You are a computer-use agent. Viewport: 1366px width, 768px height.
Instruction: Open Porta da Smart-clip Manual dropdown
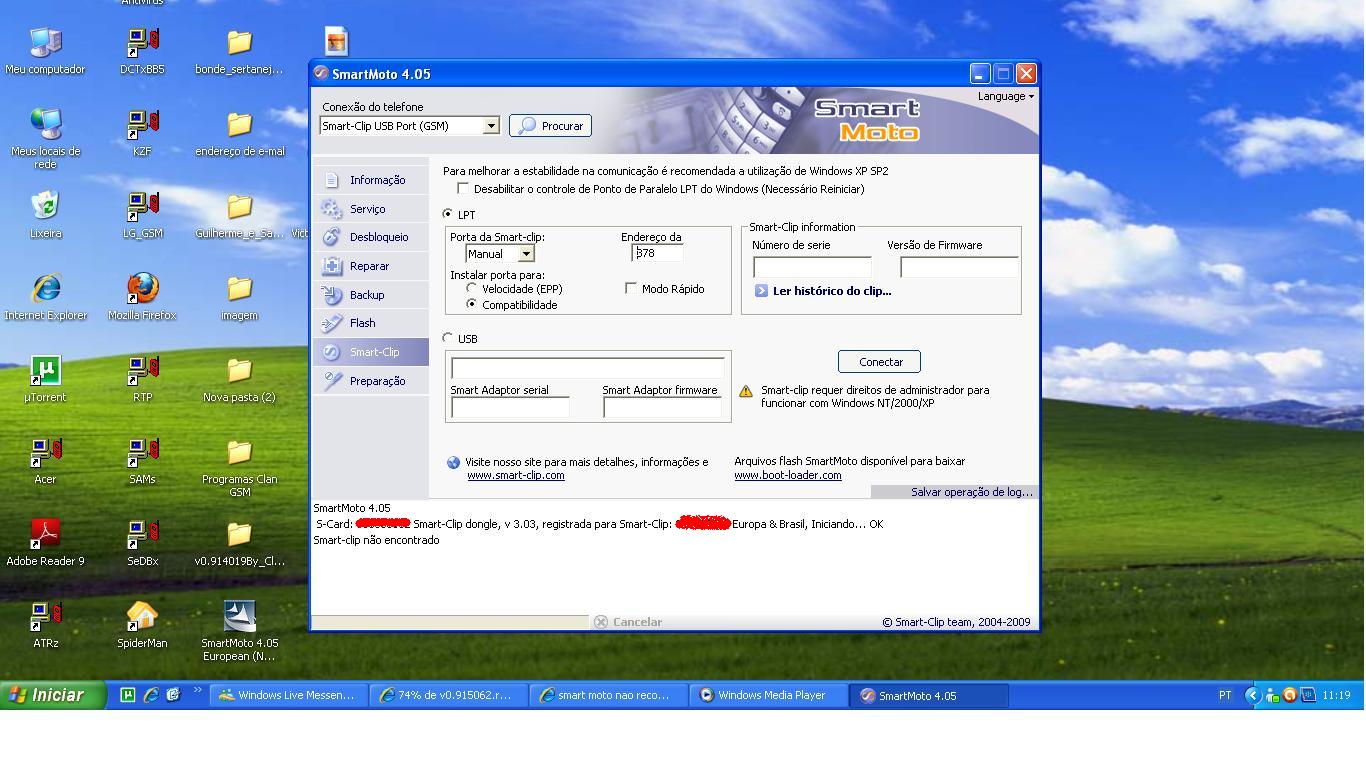[526, 254]
